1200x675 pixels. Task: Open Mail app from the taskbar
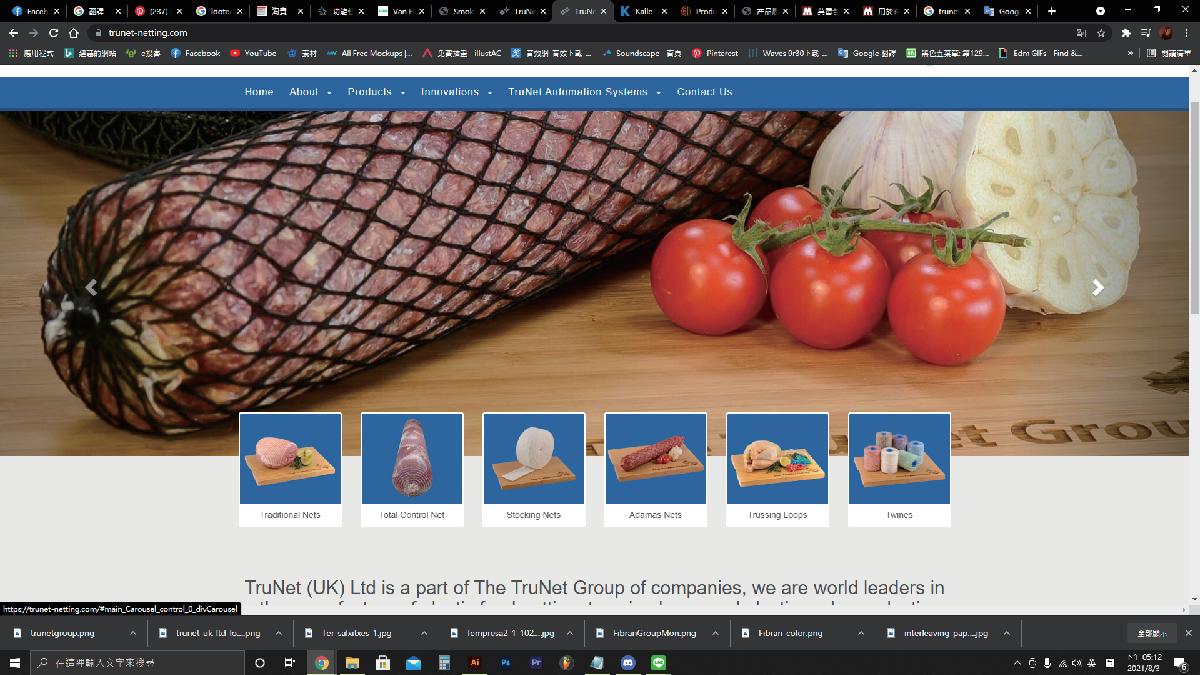tap(413, 663)
